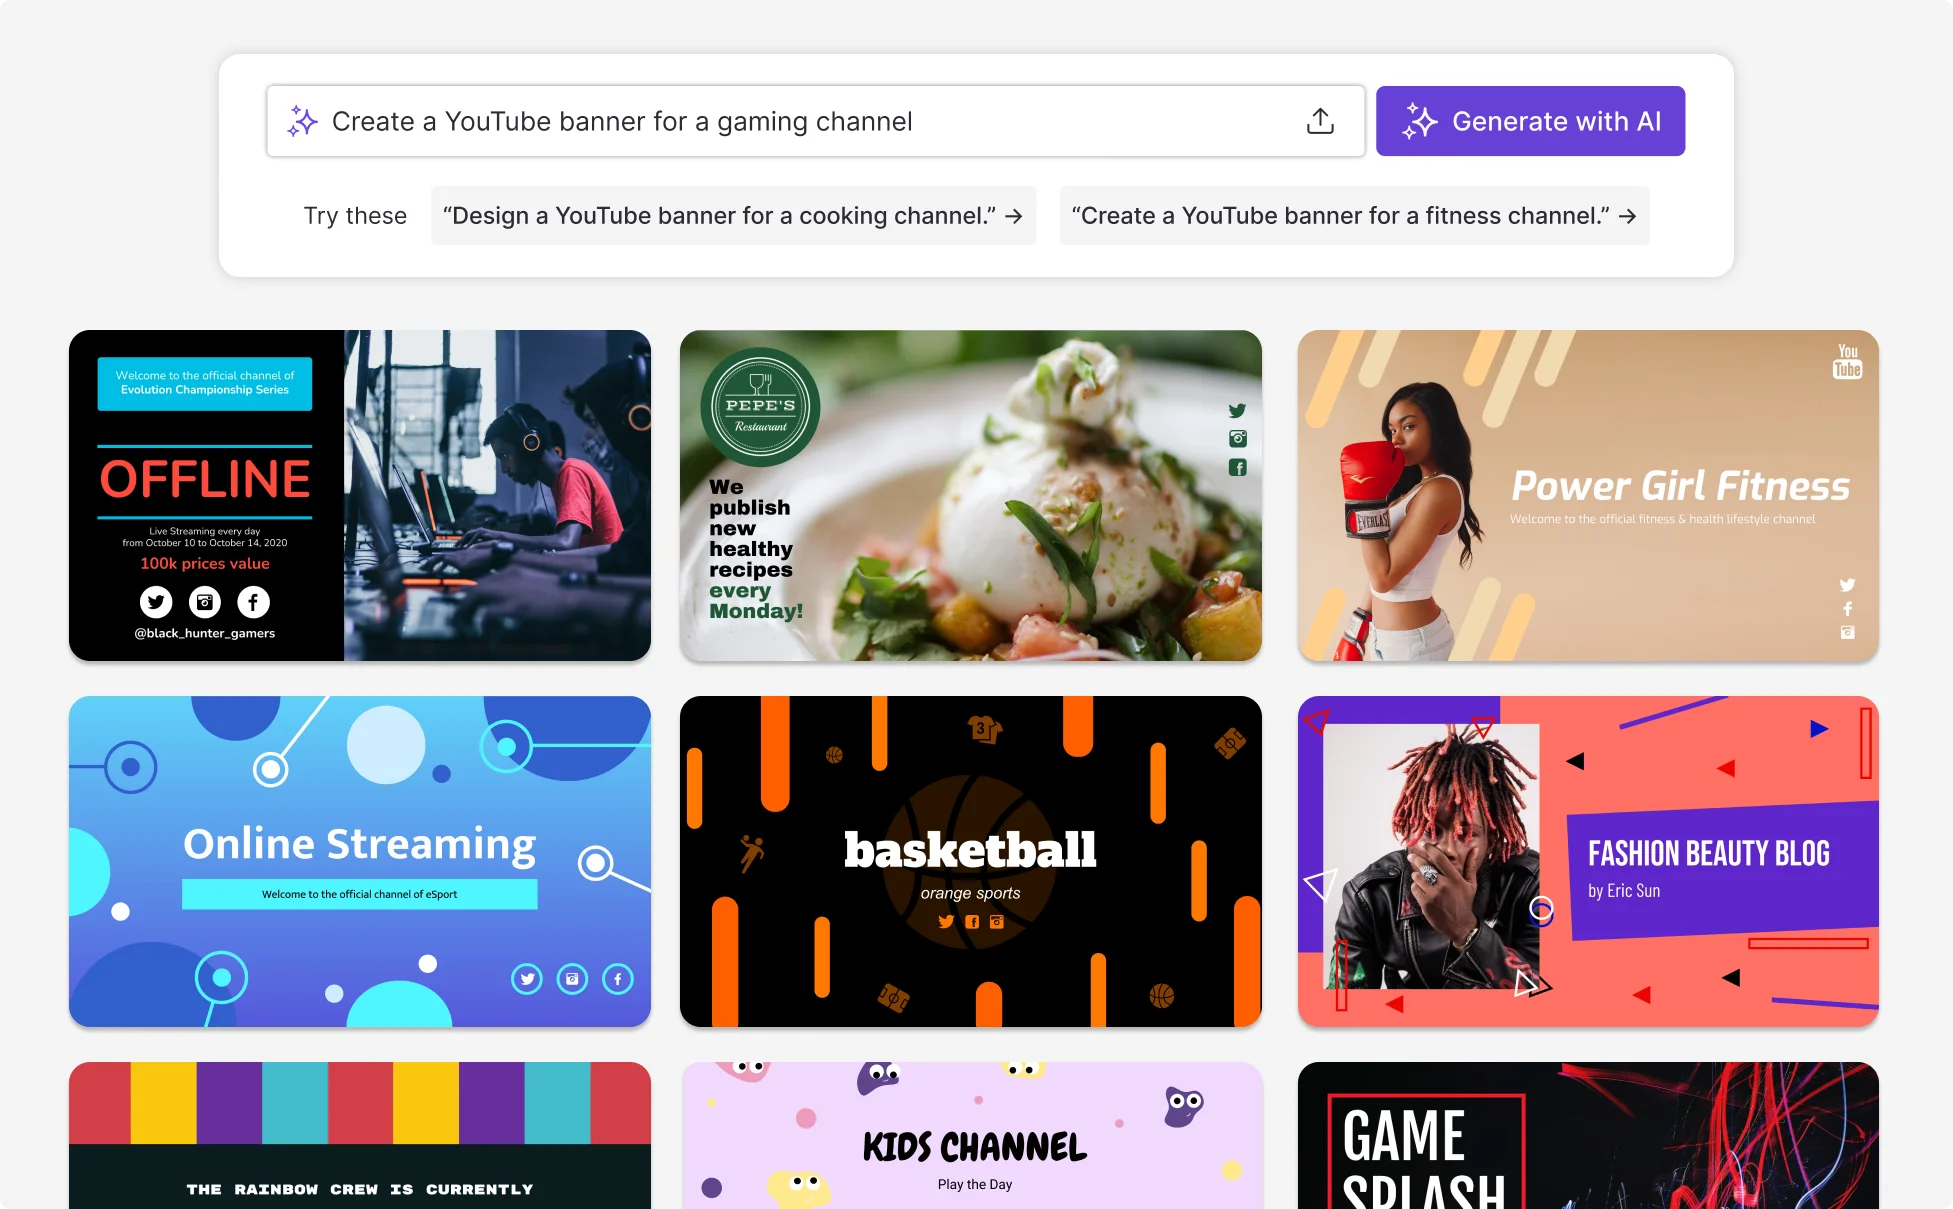Click Twitter icon on basketball banner

pyautogui.click(x=946, y=922)
